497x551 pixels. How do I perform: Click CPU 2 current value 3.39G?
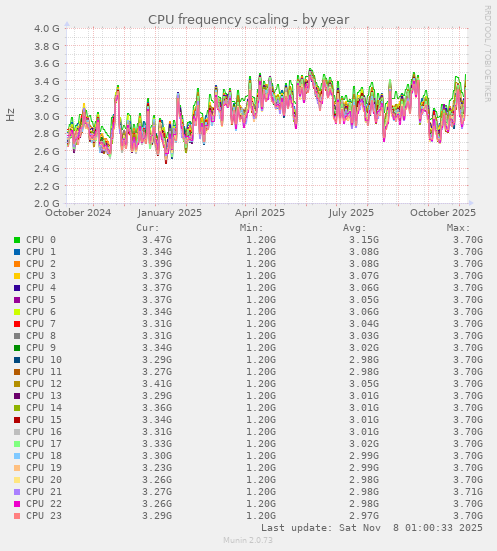click(x=157, y=264)
